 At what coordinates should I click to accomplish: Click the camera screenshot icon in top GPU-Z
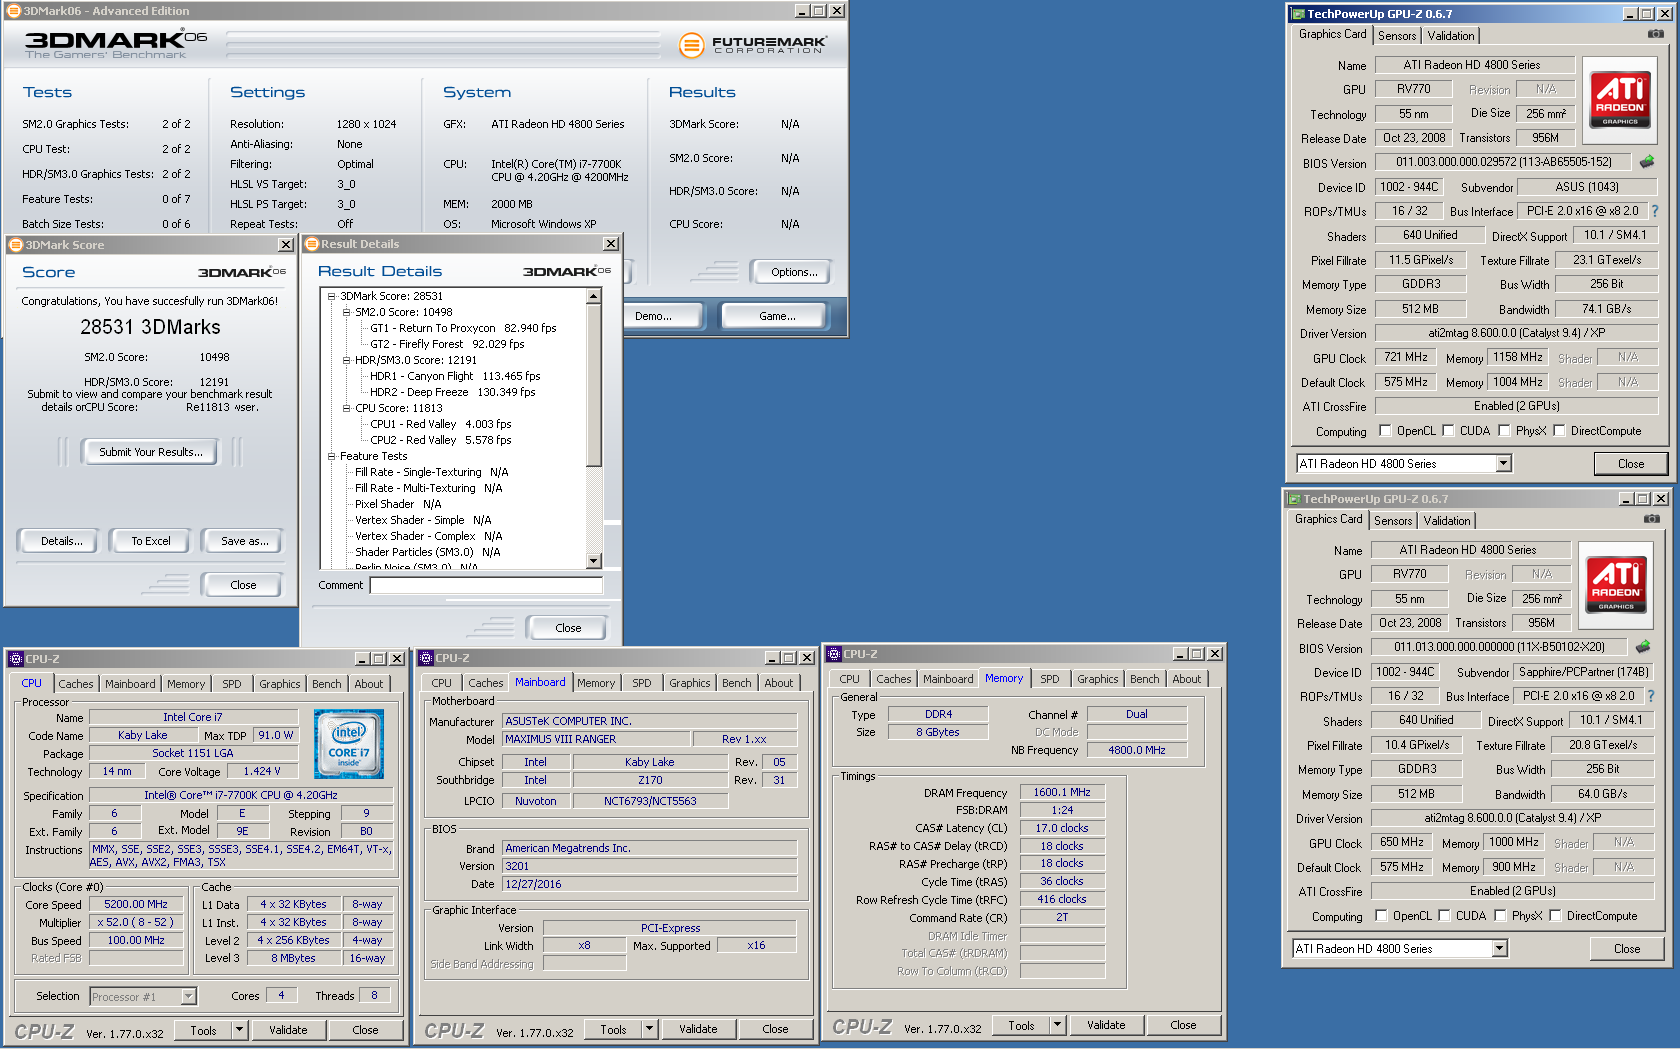1656,34
